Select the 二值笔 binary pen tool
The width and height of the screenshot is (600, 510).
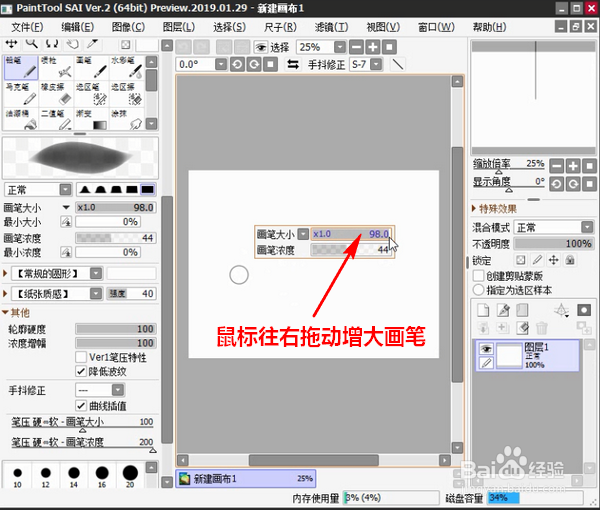56,119
